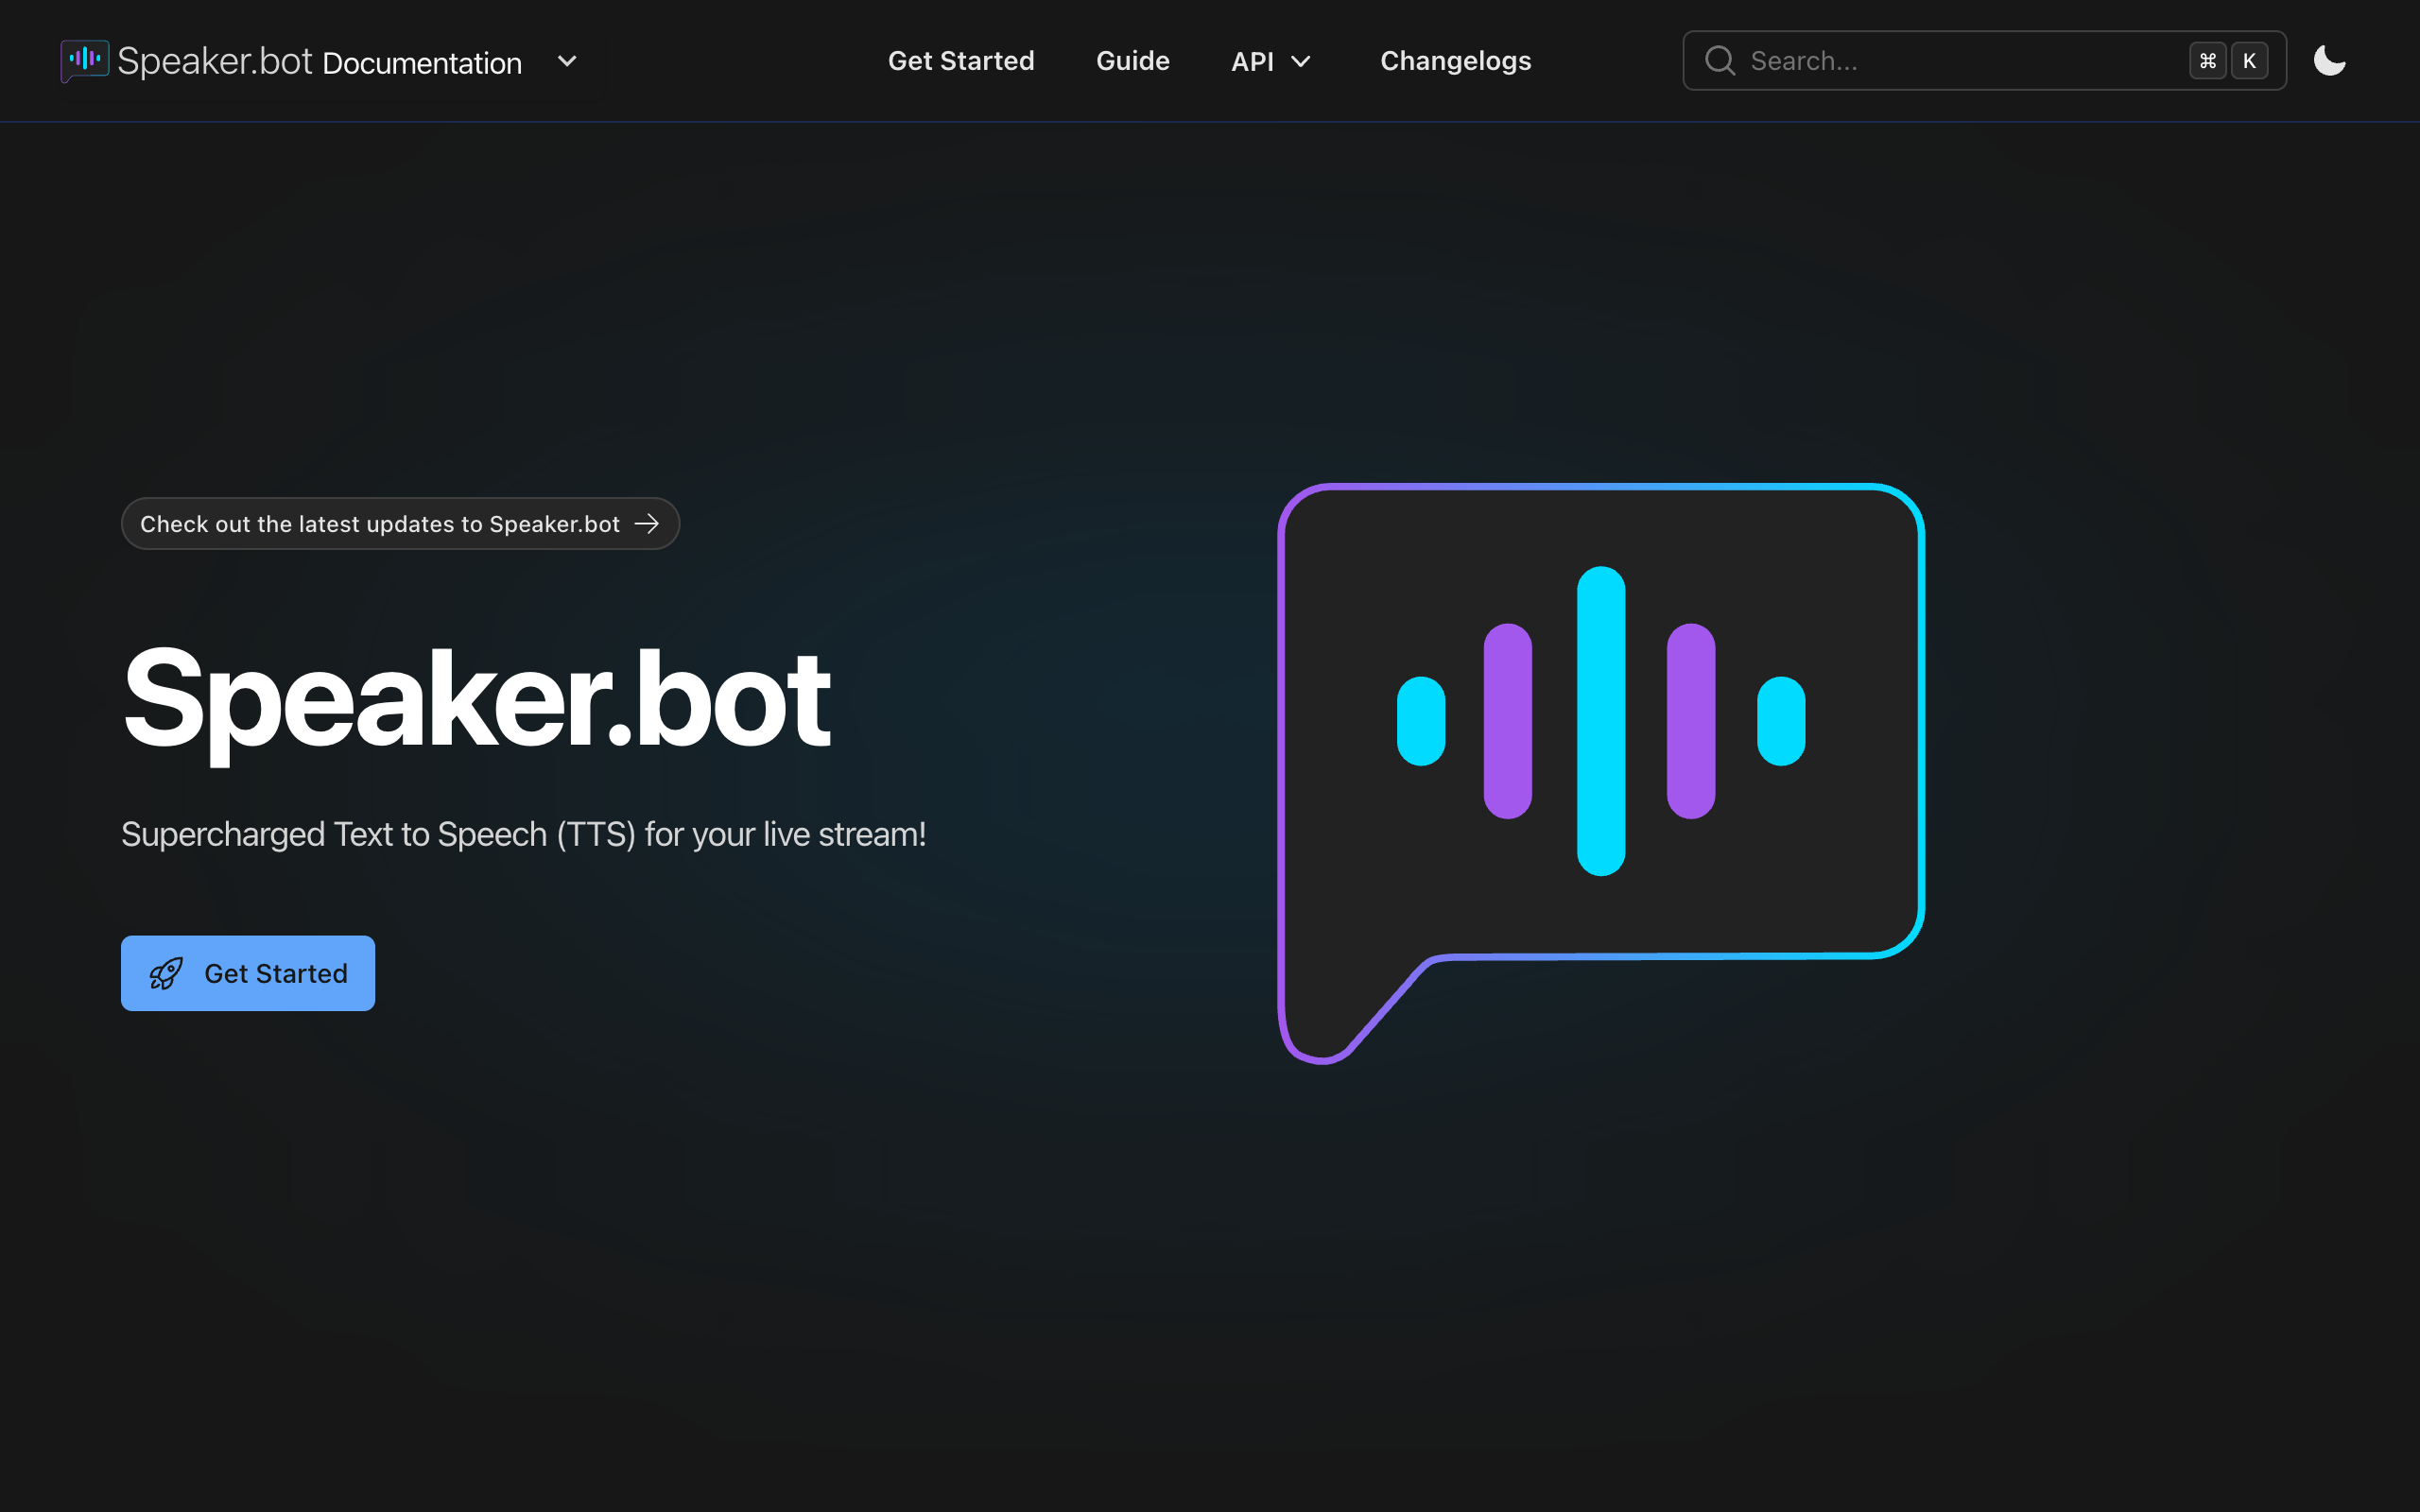Expand the Documentation switcher chevron
Viewport: 2420px width, 1512px height.
pos(567,61)
